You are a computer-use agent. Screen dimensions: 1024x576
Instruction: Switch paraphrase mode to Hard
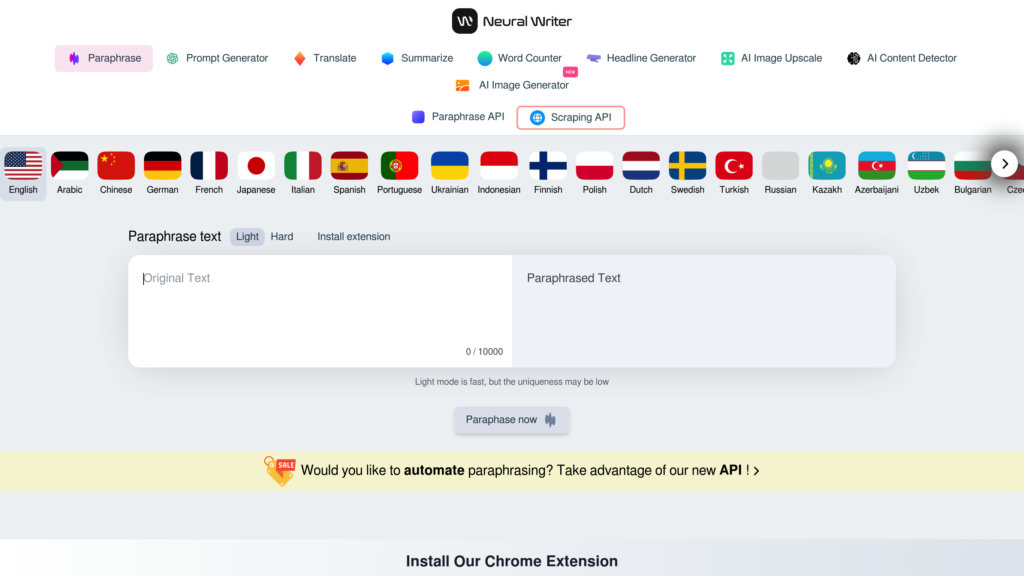[x=282, y=236]
